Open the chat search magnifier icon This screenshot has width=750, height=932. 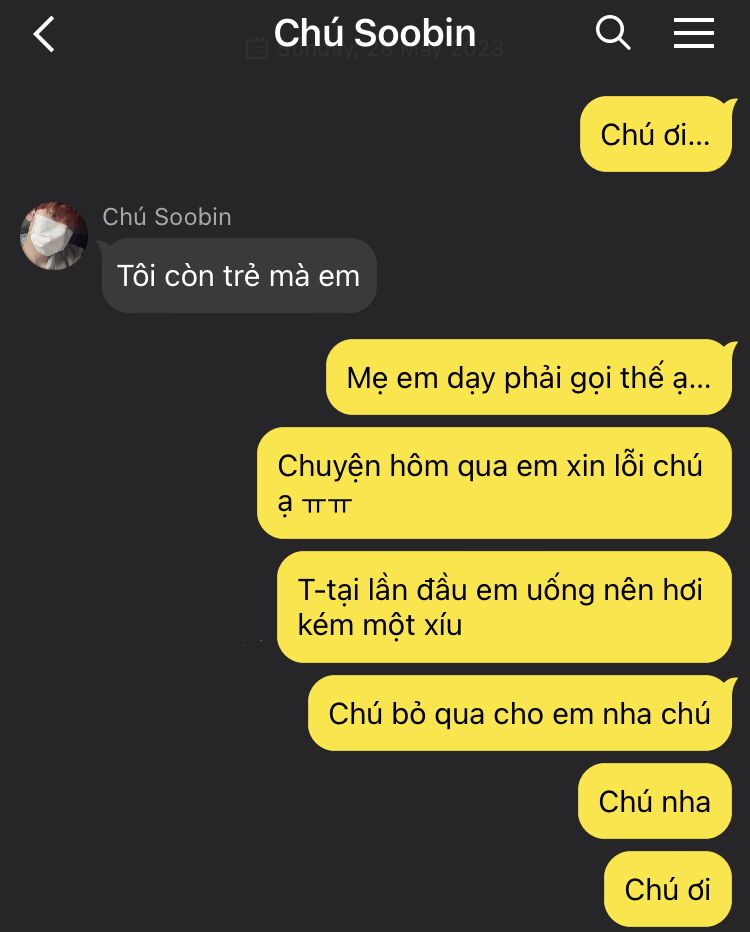click(x=613, y=33)
